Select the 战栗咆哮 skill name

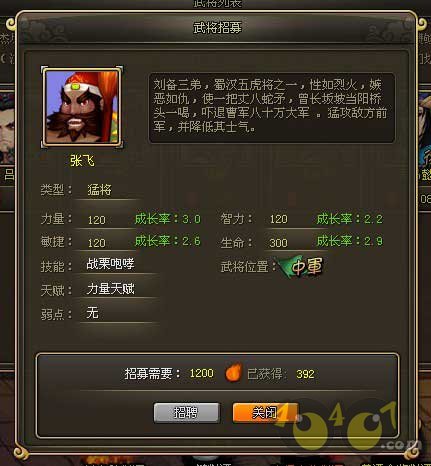(110, 264)
